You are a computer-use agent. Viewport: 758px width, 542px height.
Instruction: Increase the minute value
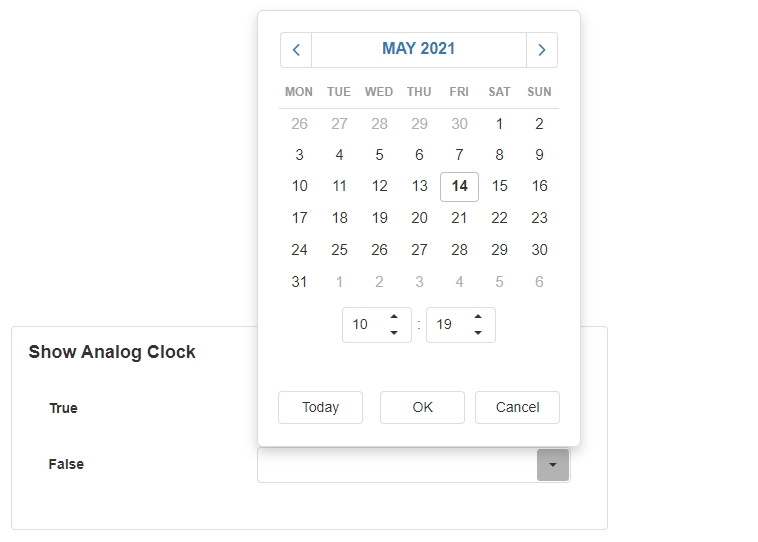(478, 317)
